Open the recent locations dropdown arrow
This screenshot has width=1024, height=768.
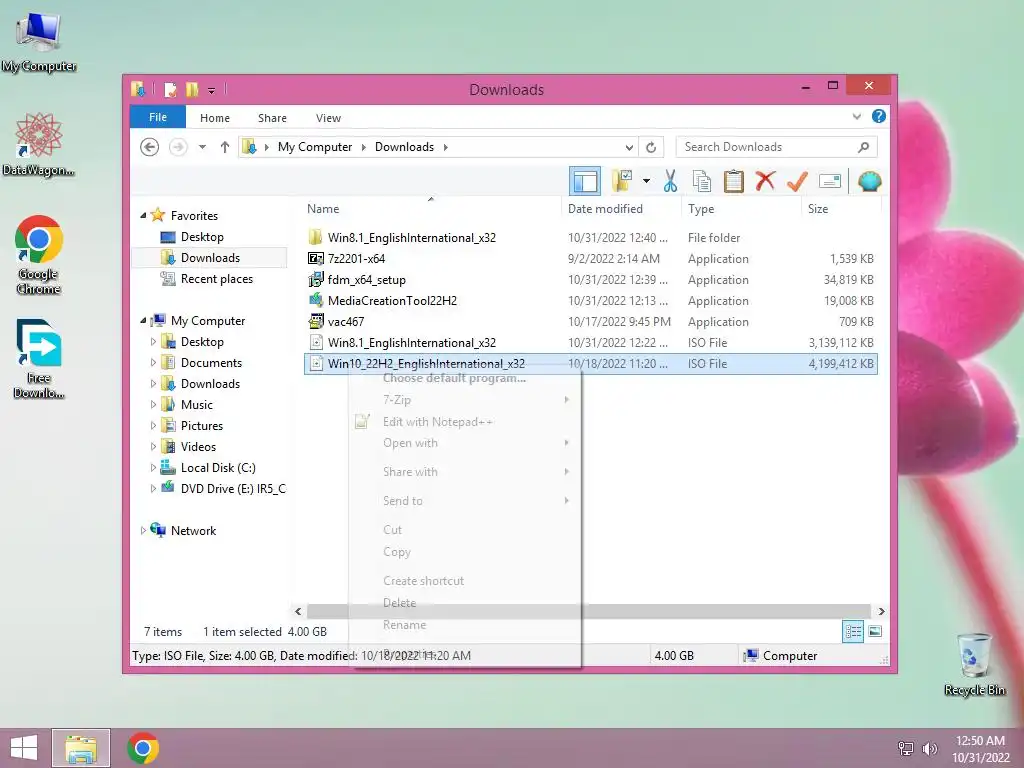click(202, 147)
